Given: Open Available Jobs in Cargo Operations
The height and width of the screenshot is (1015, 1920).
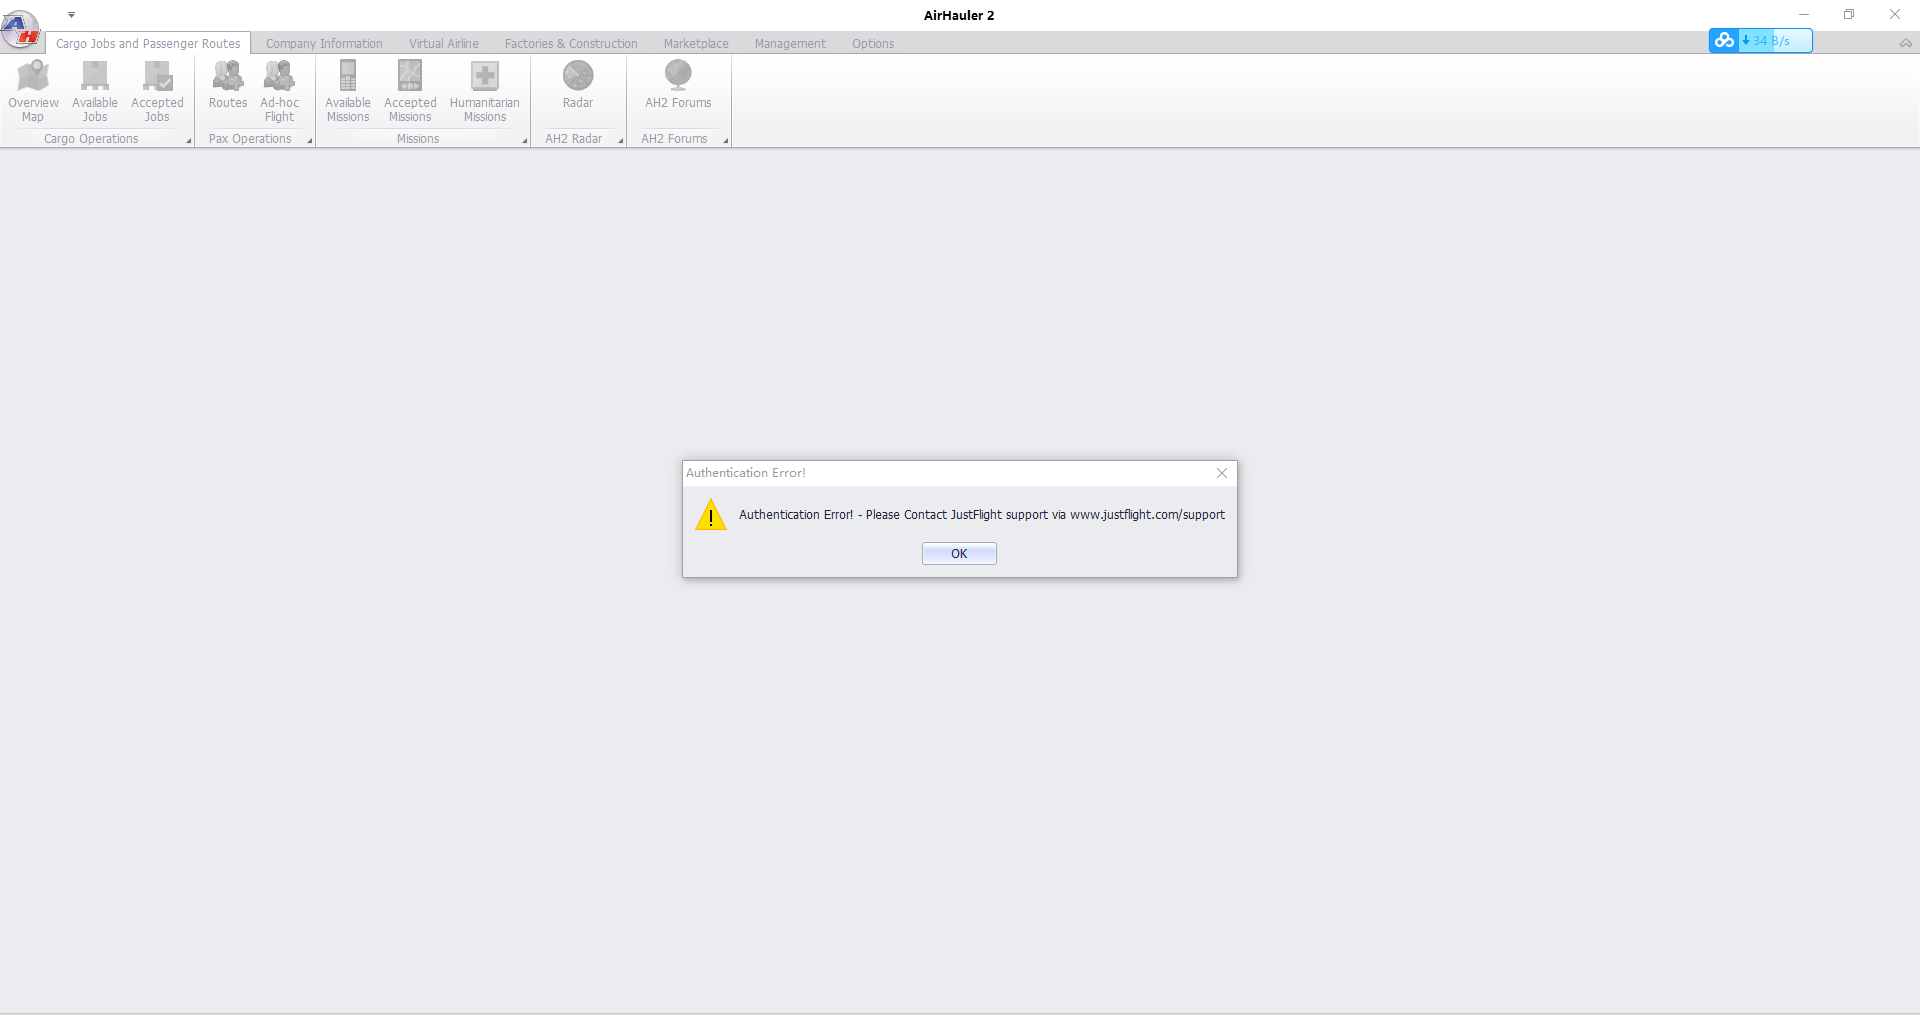Looking at the screenshot, I should 95,90.
